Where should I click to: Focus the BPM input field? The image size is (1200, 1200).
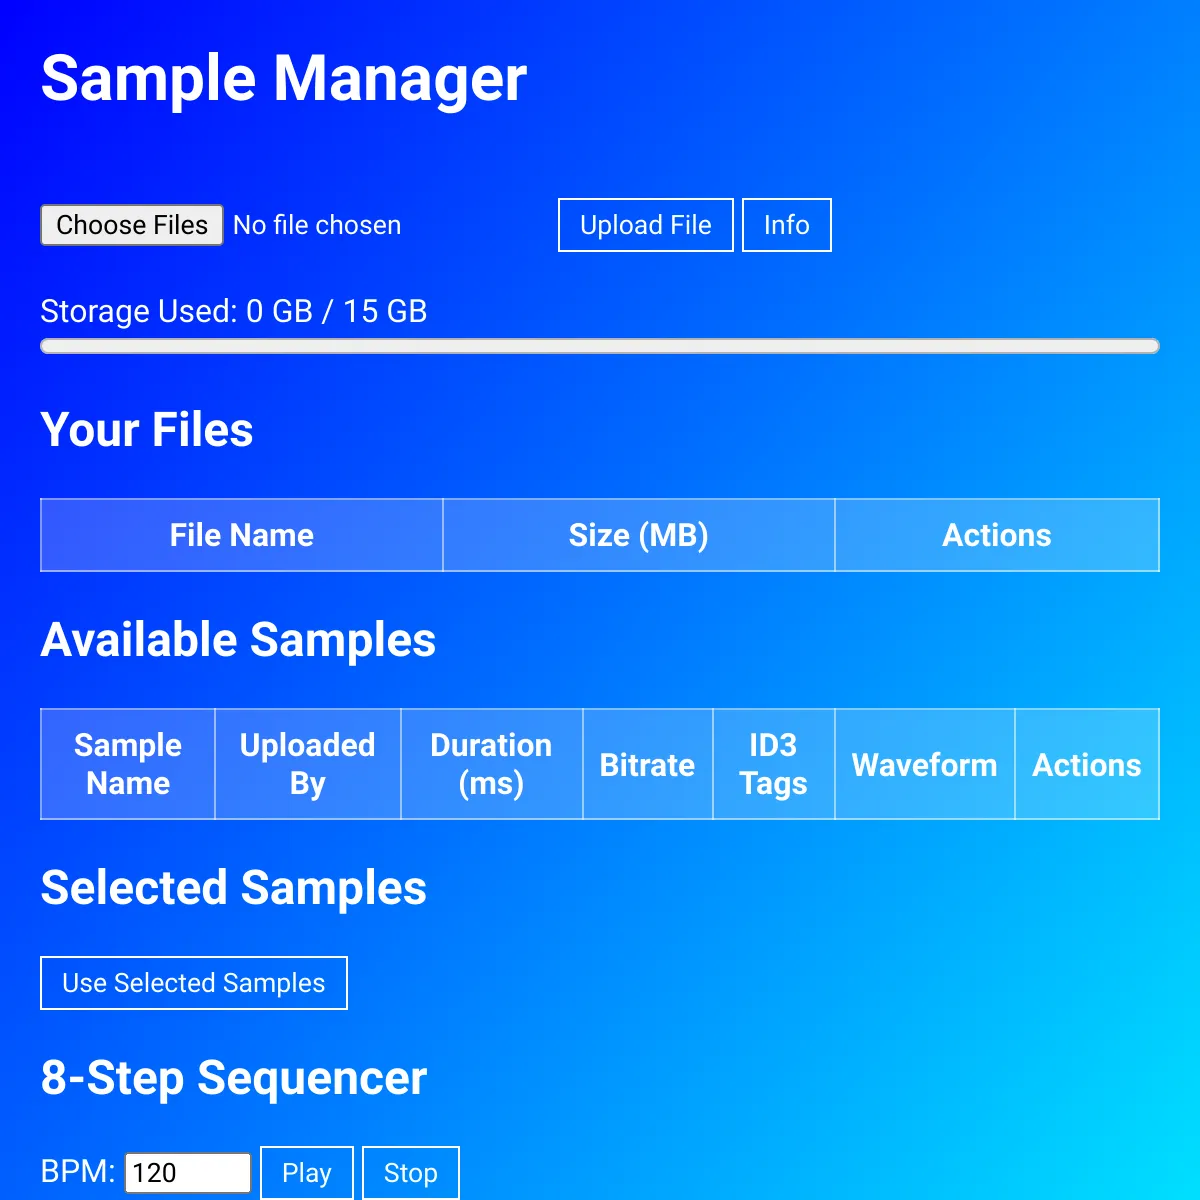tap(187, 1172)
